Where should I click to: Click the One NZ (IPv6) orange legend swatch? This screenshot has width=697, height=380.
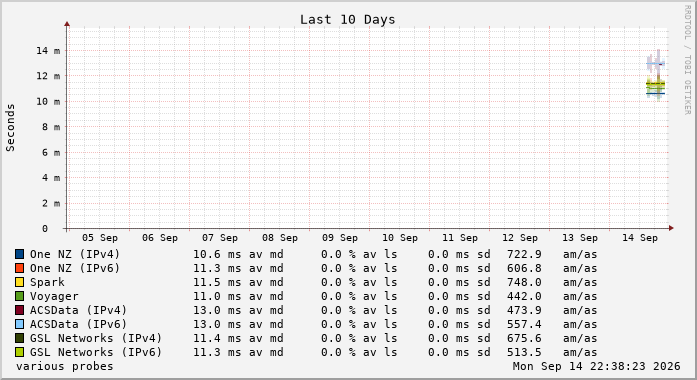(x=20, y=268)
